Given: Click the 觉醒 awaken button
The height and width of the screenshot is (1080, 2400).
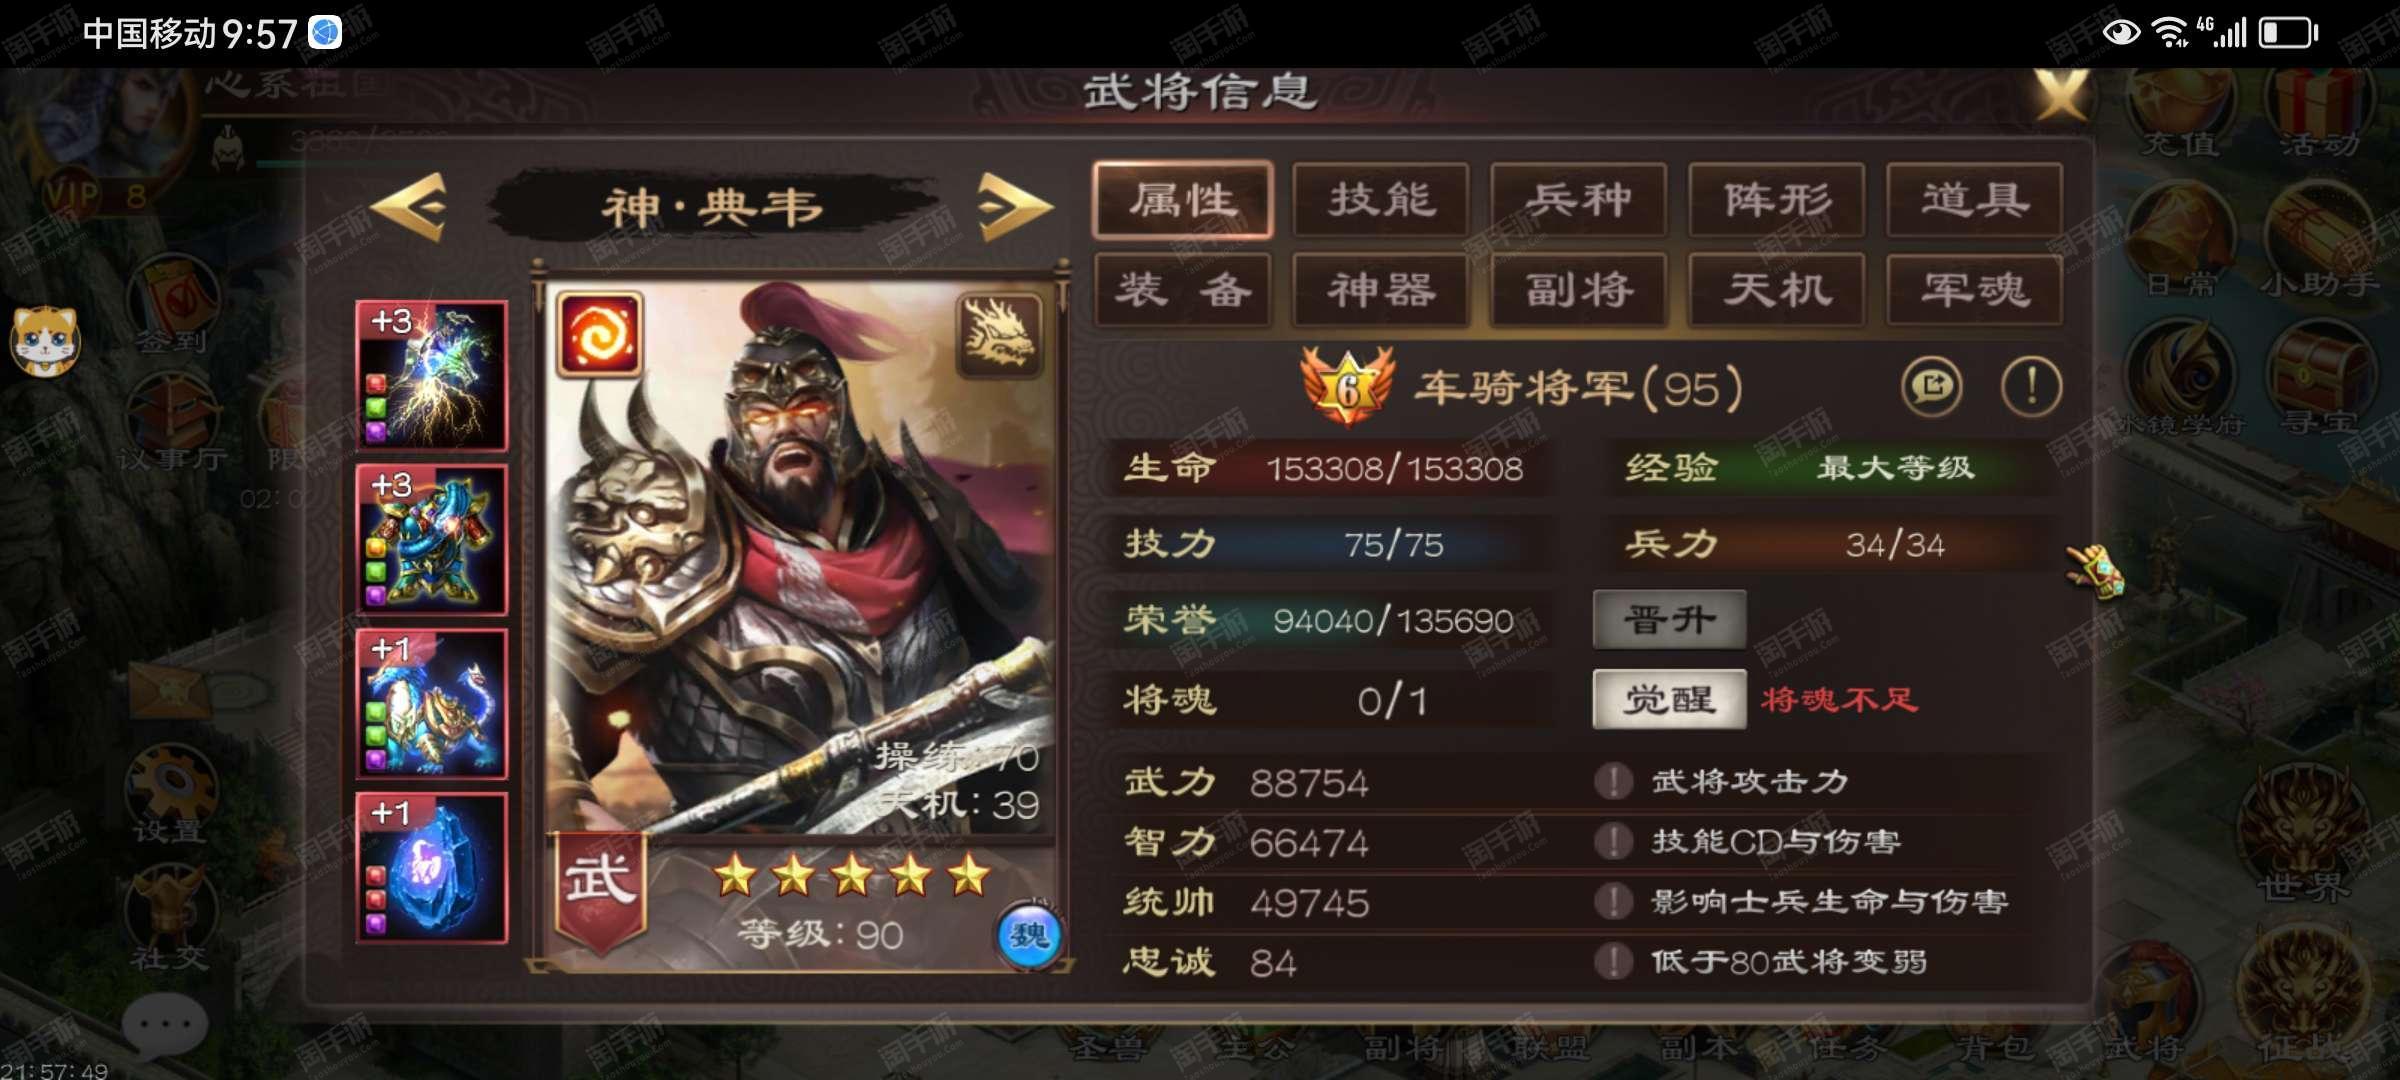Looking at the screenshot, I should coord(1670,699).
